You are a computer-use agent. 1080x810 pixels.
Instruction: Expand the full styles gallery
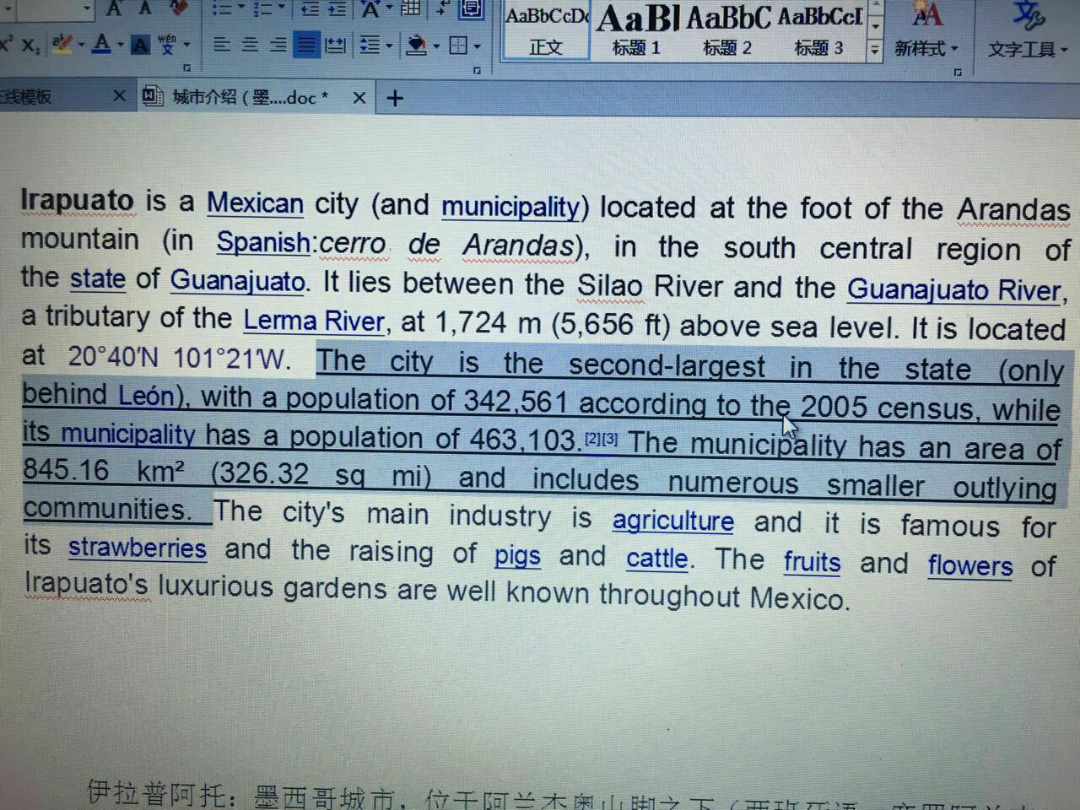point(874,50)
